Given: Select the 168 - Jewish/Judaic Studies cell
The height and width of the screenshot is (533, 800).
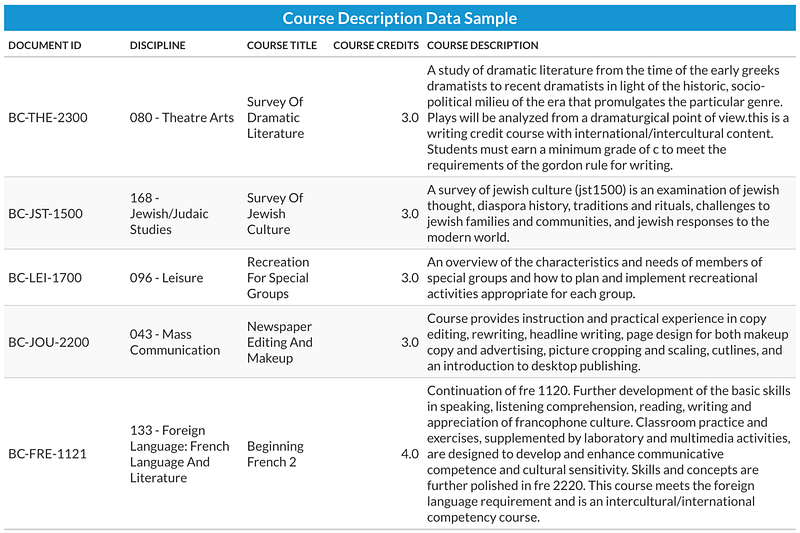Looking at the screenshot, I should [169, 214].
